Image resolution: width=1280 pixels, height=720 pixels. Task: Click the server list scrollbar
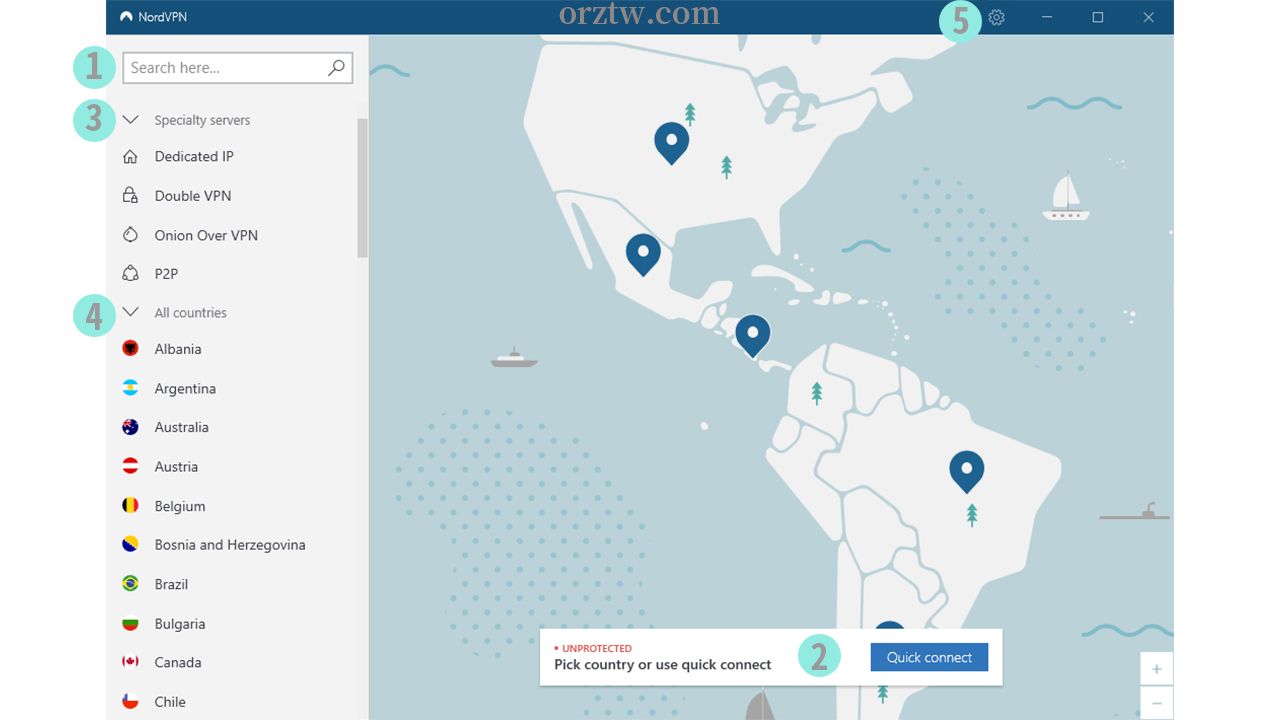(362, 188)
